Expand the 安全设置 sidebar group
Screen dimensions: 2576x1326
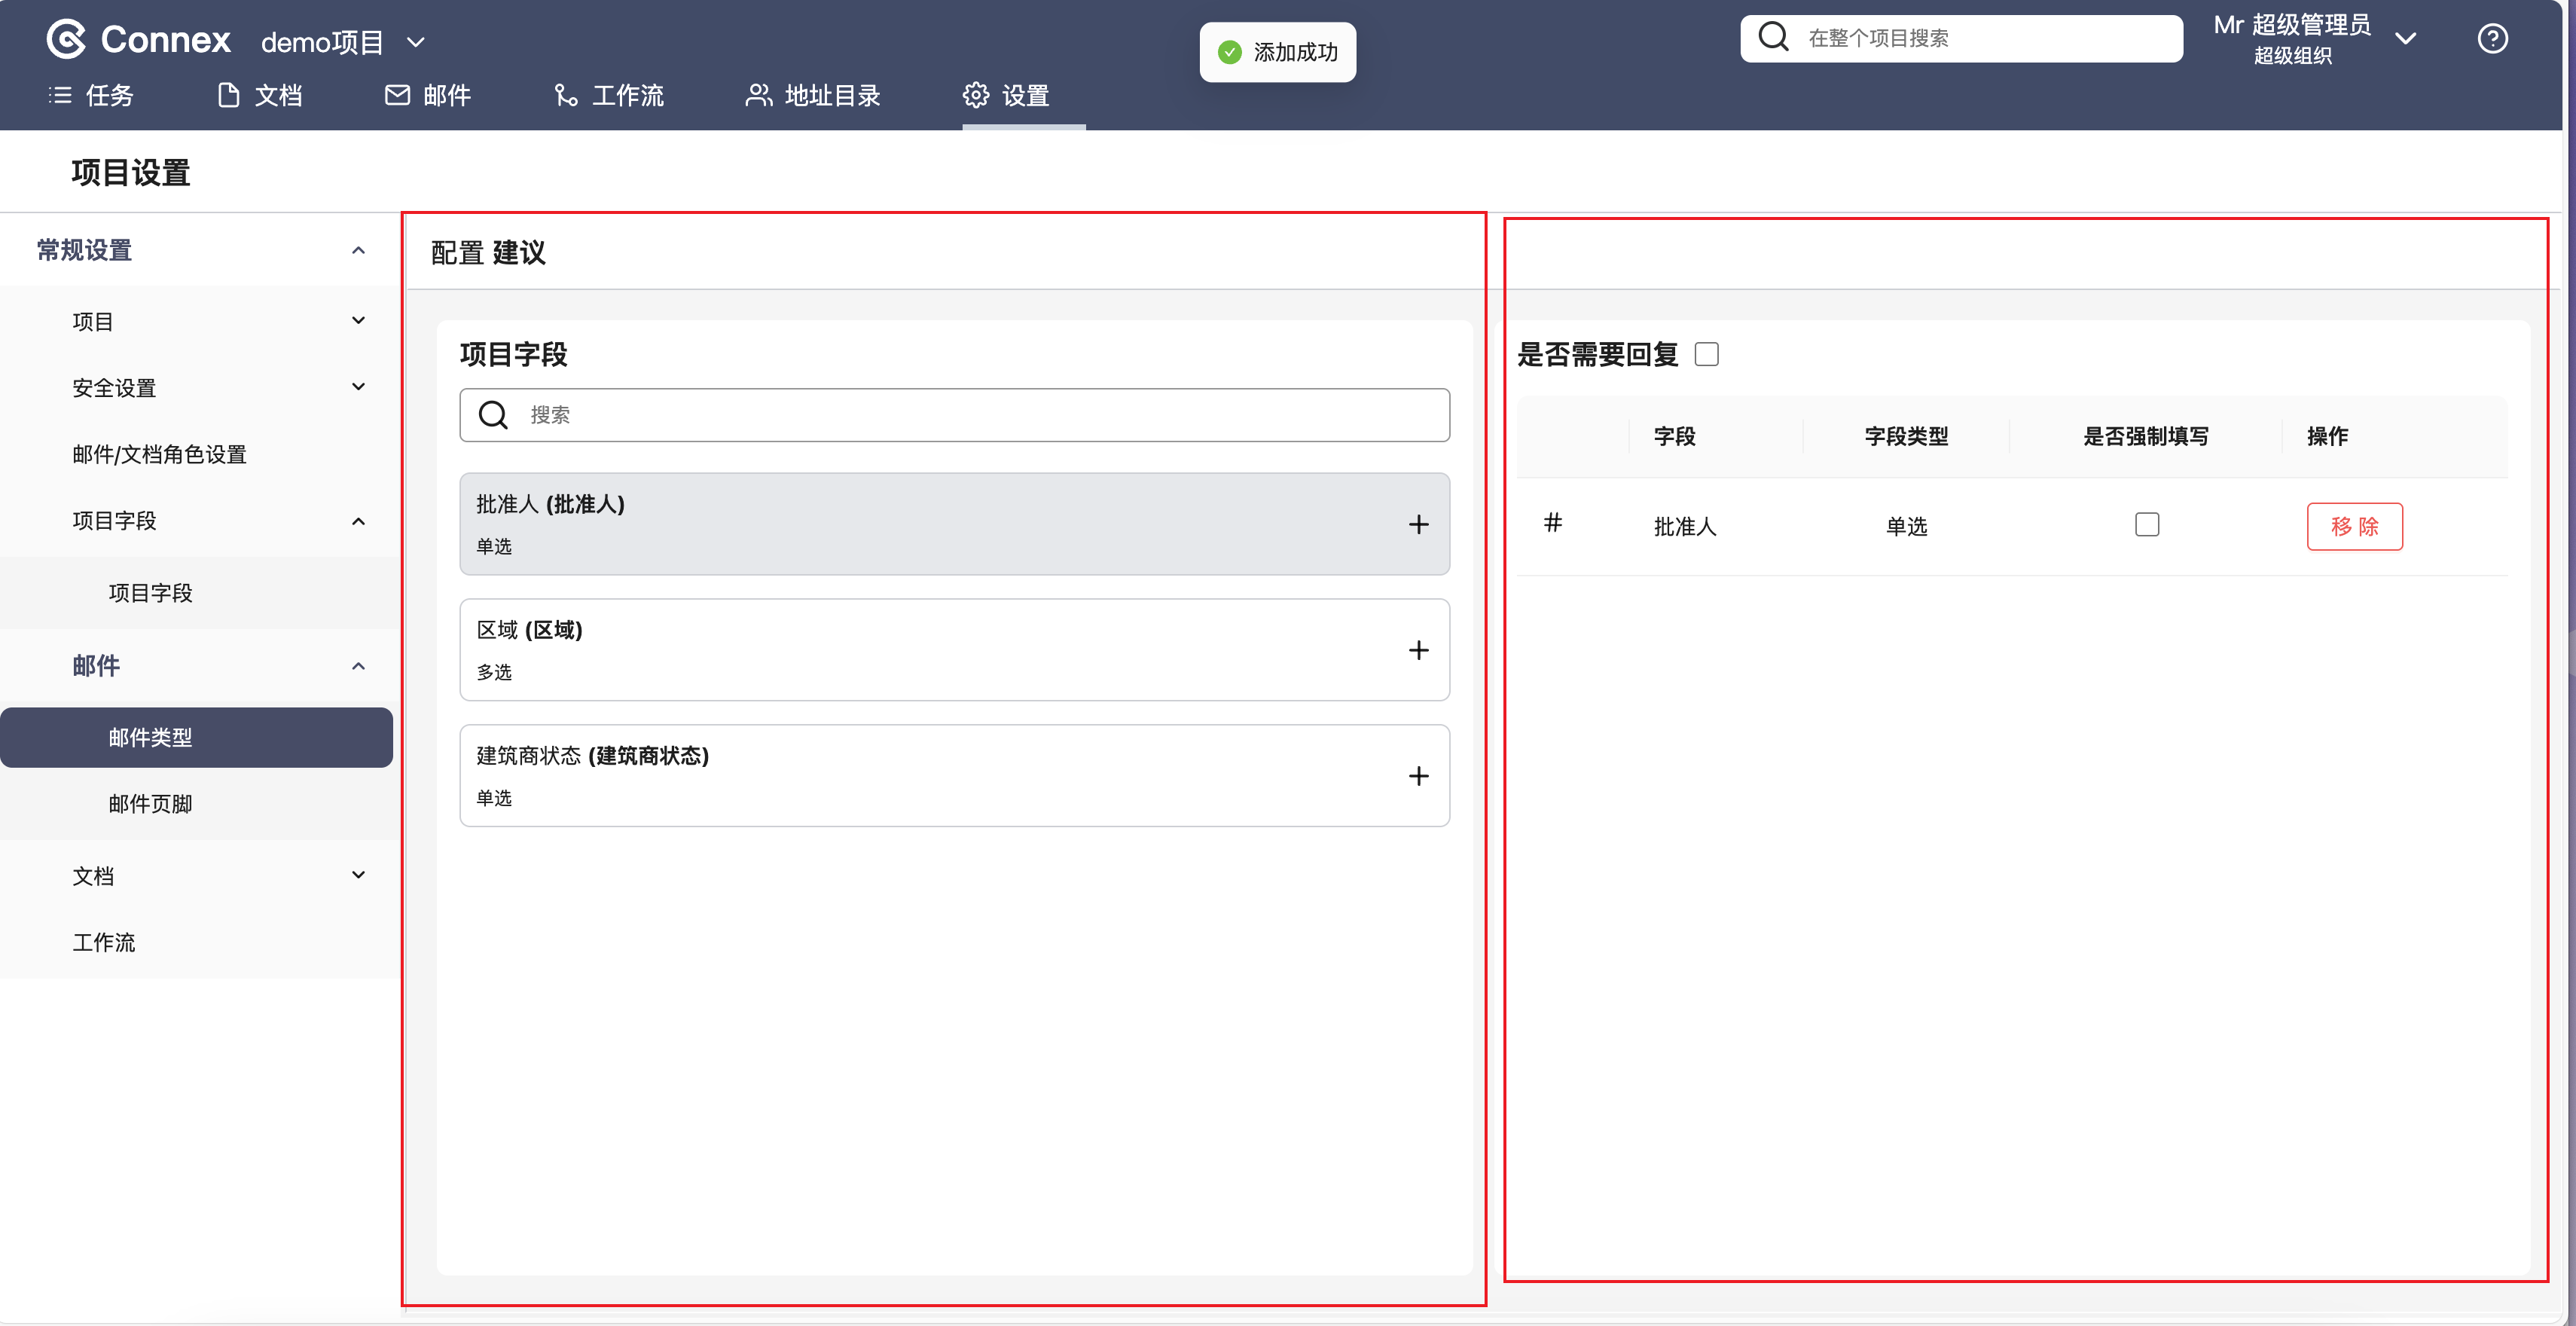coord(358,387)
